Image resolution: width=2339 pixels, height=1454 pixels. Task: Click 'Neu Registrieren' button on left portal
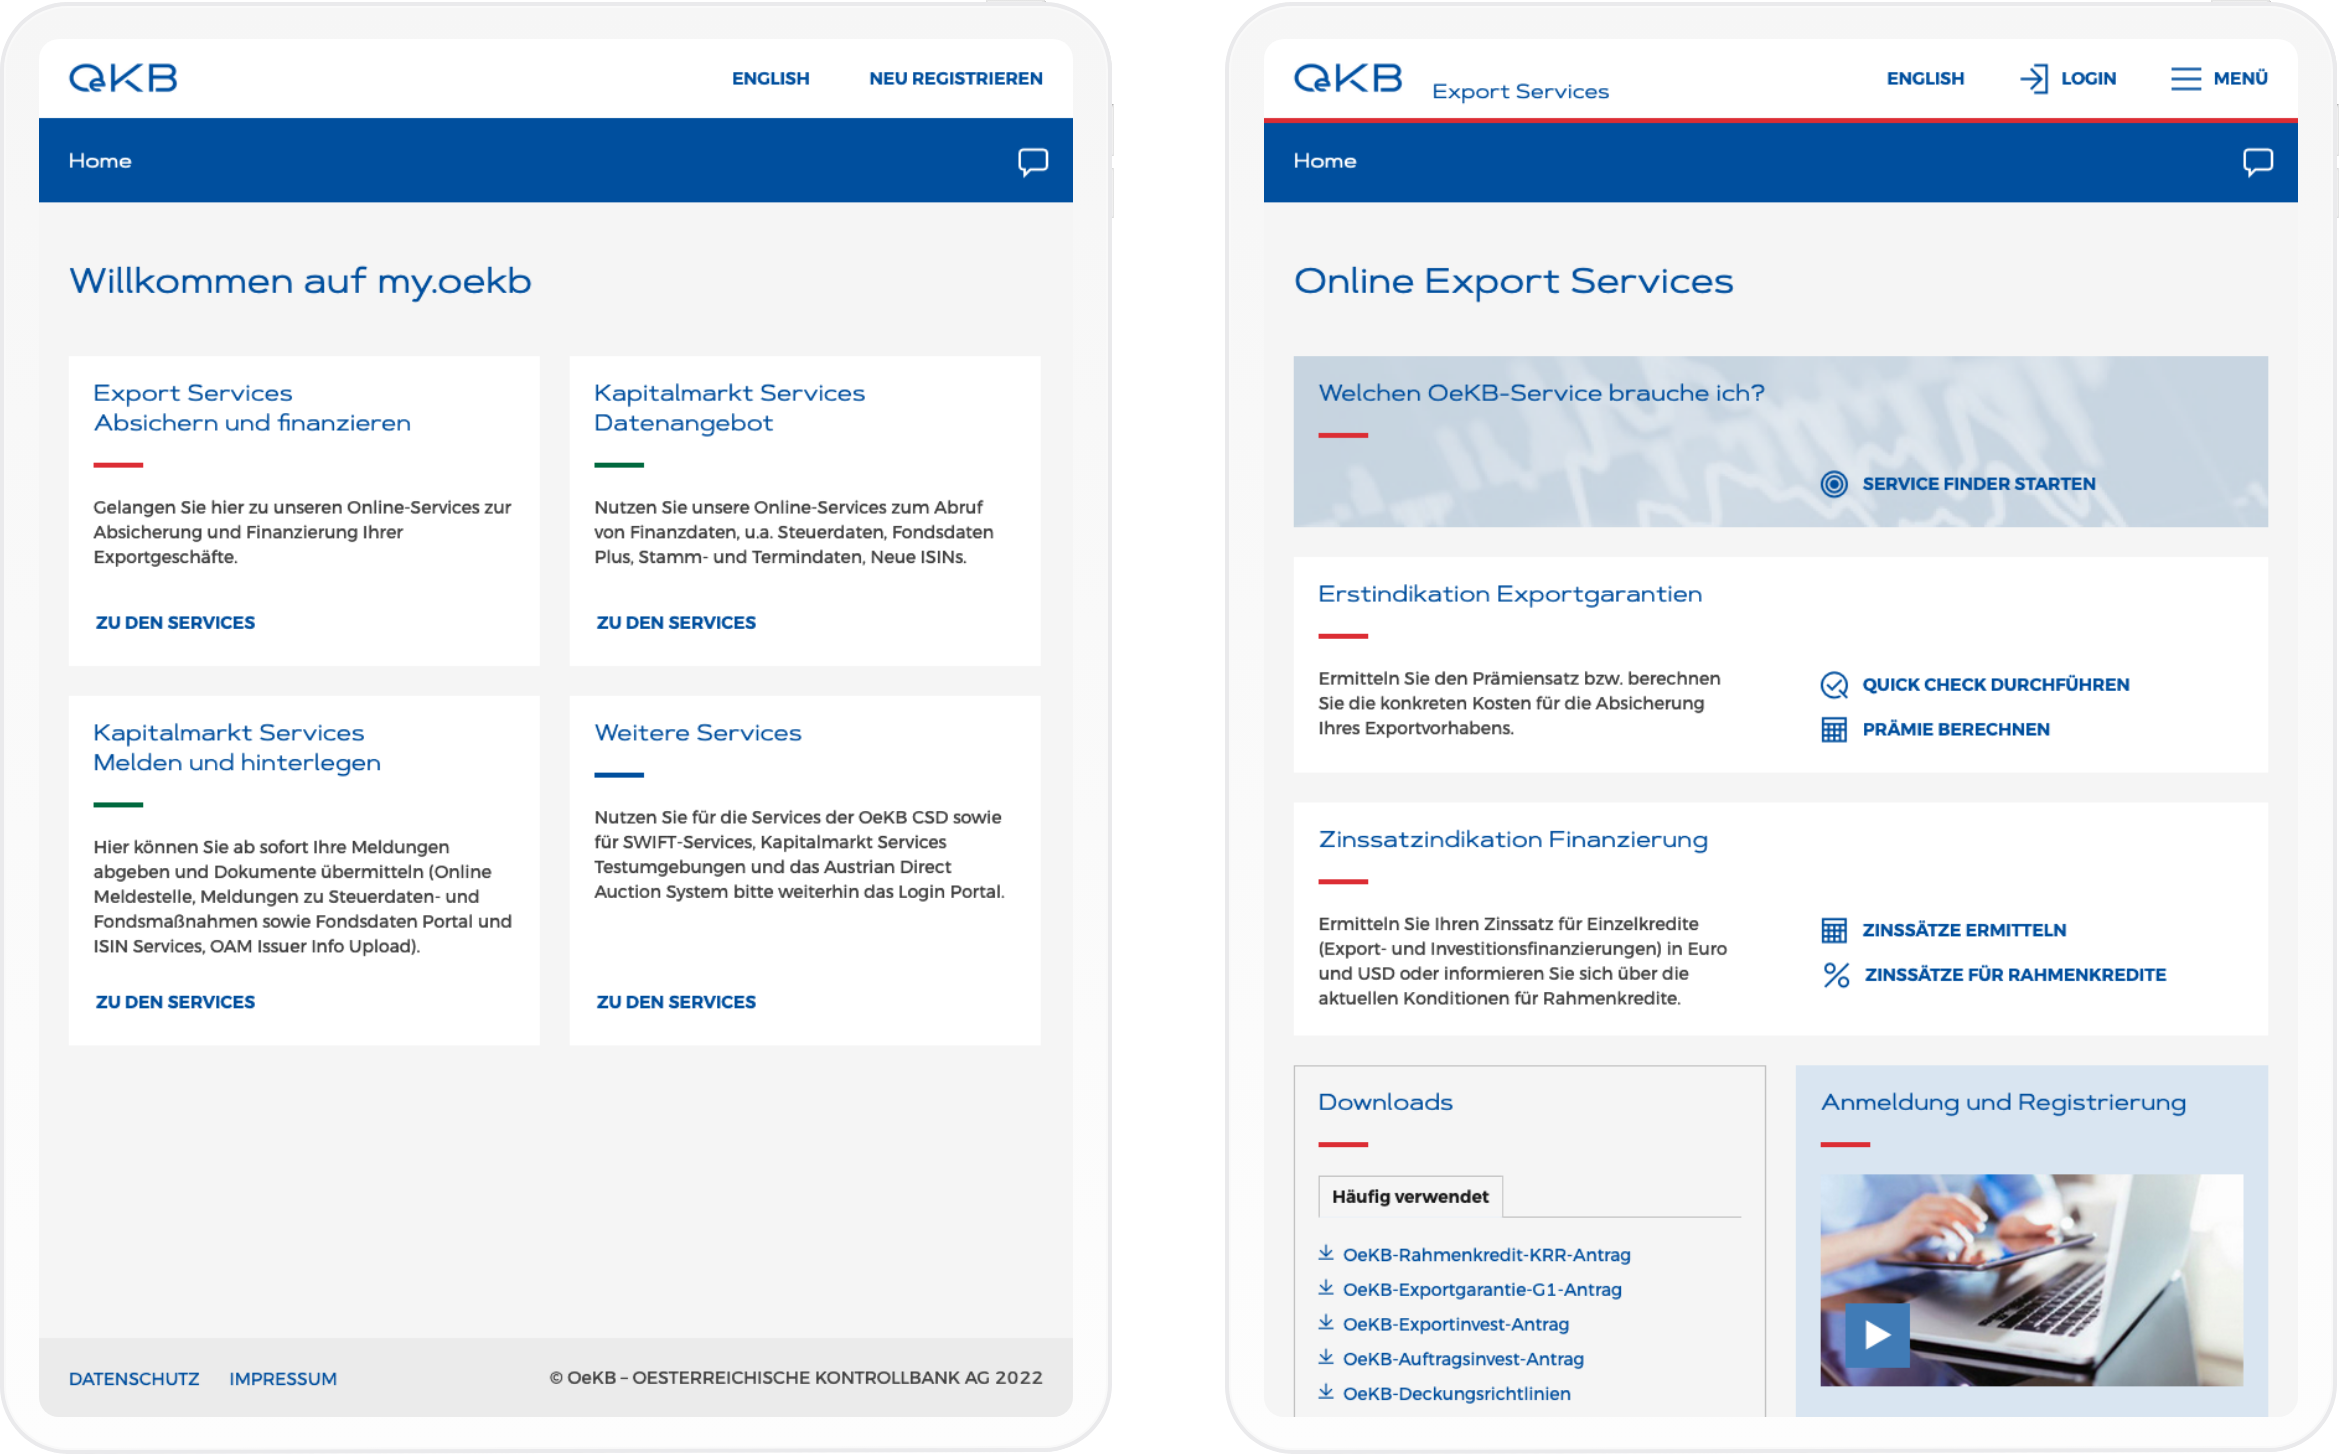(x=954, y=79)
